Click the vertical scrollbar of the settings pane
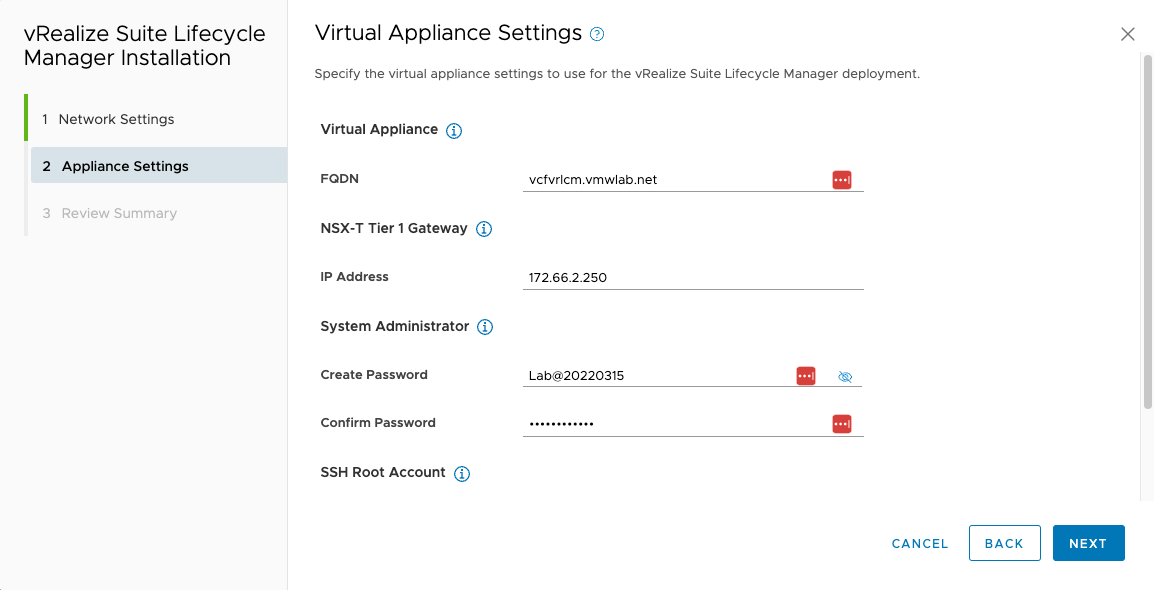Image resolution: width=1154 pixels, height=590 pixels. (1147, 230)
